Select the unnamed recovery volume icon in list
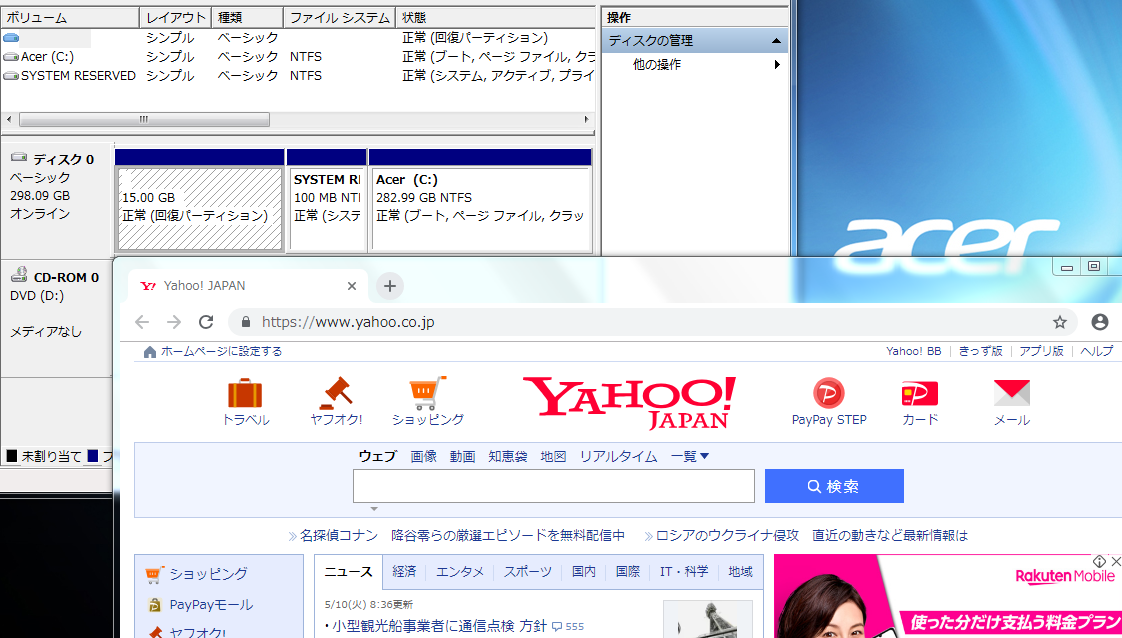 11,38
